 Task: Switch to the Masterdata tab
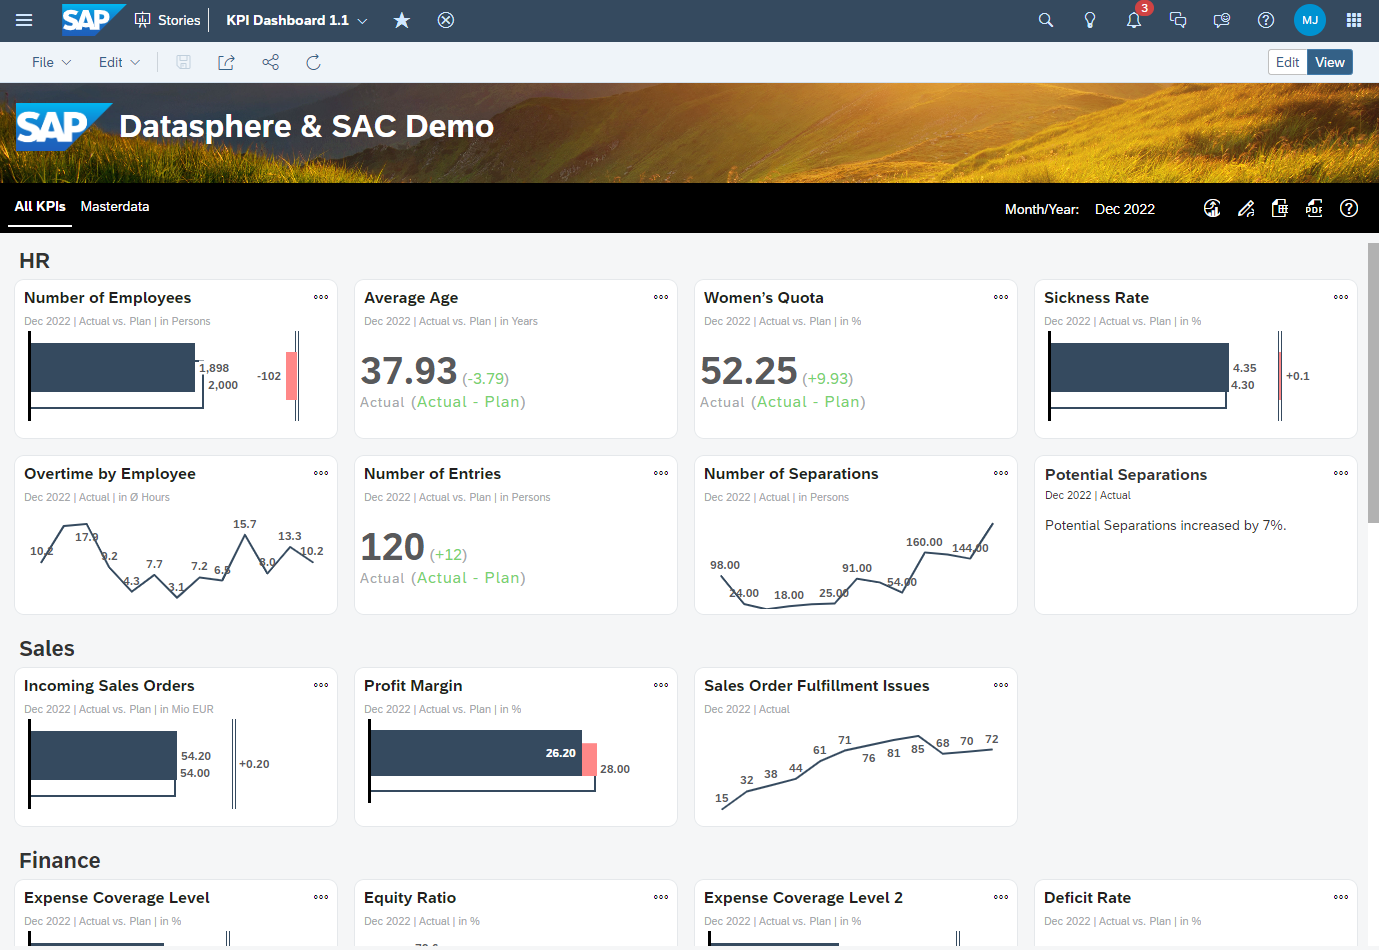(115, 206)
